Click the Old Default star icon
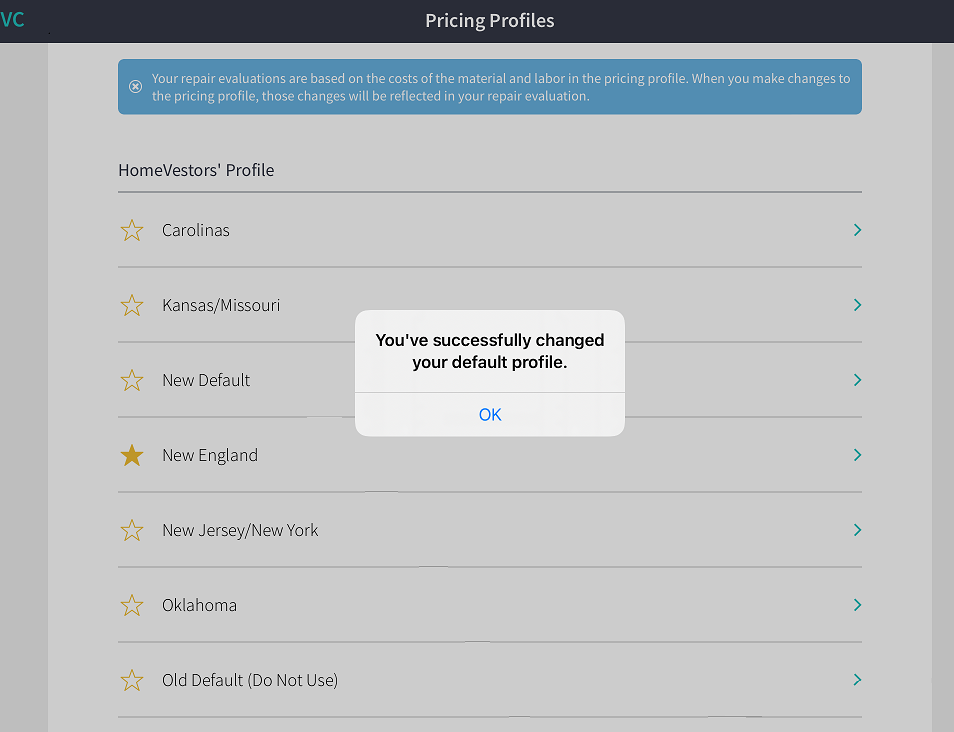 [132, 680]
